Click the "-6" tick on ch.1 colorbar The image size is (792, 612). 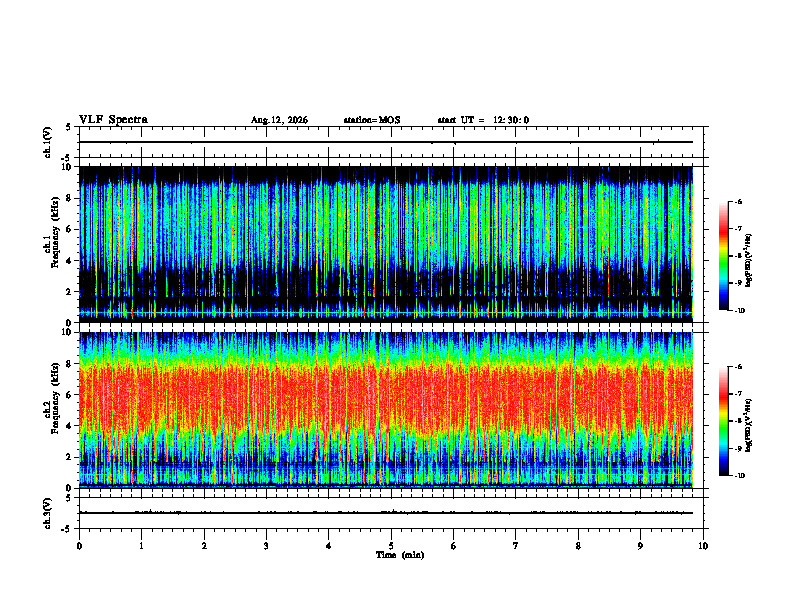[738, 201]
